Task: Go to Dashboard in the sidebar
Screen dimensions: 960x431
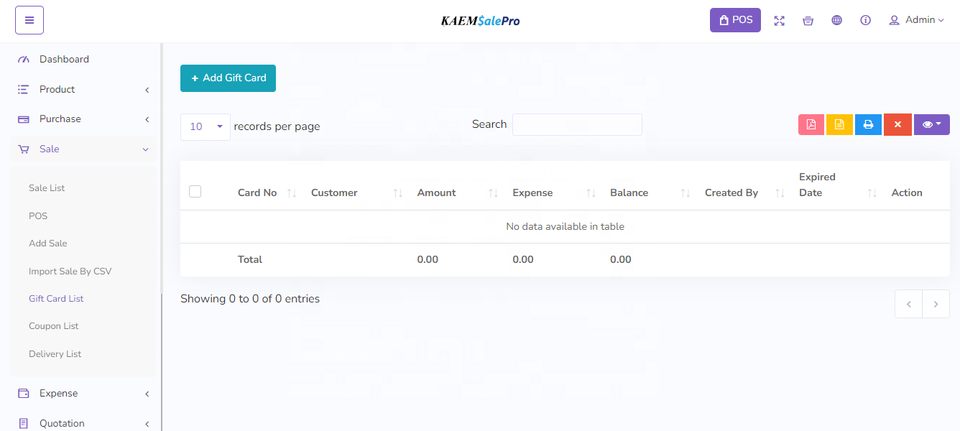Action: (64, 60)
